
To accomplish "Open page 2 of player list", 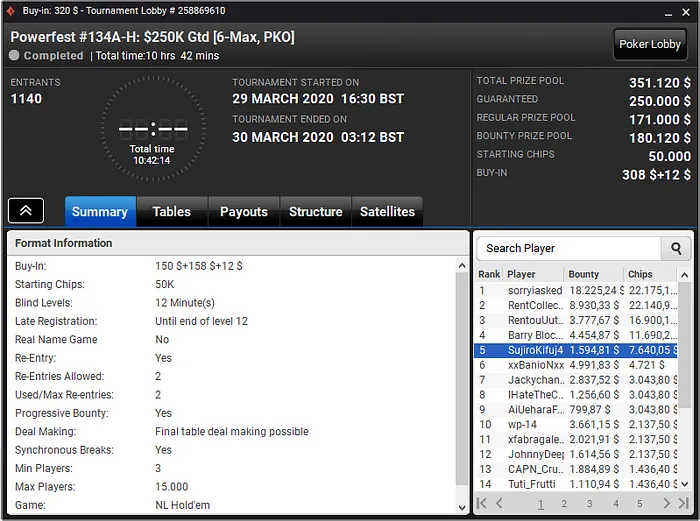I will [x=564, y=504].
